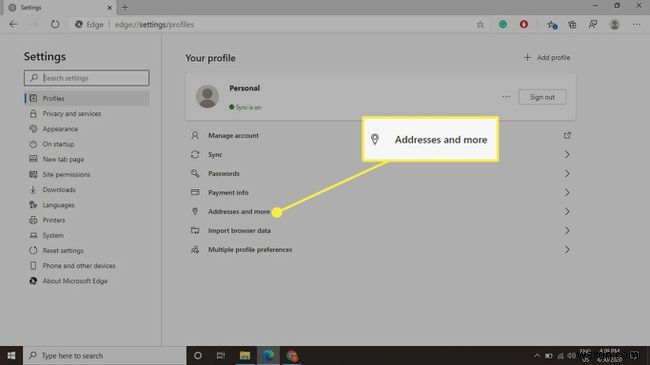Click the Import browser data folder icon

[x=195, y=230]
